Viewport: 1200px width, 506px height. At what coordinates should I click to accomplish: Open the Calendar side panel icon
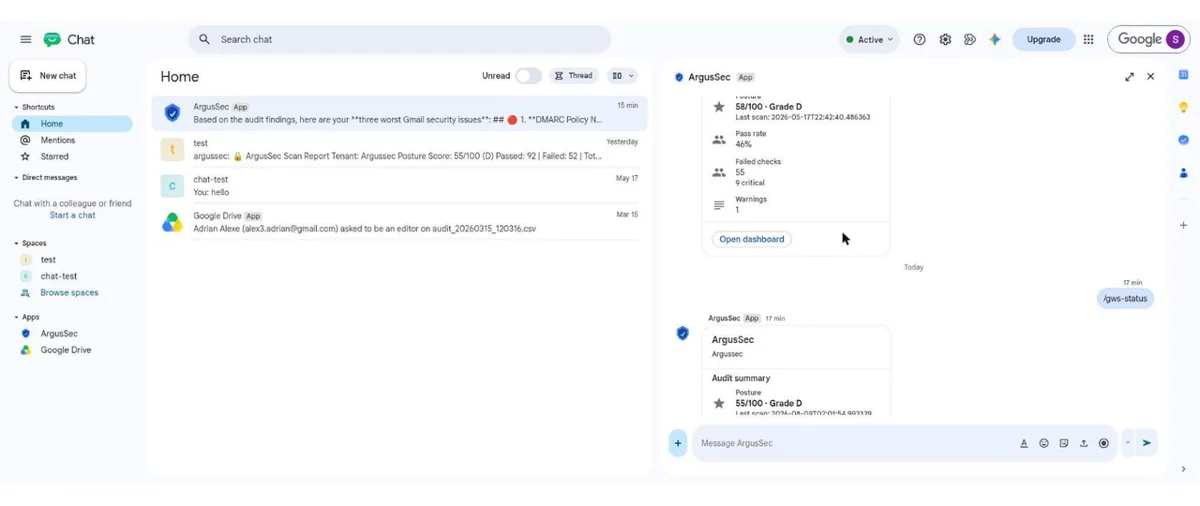coord(1183,75)
